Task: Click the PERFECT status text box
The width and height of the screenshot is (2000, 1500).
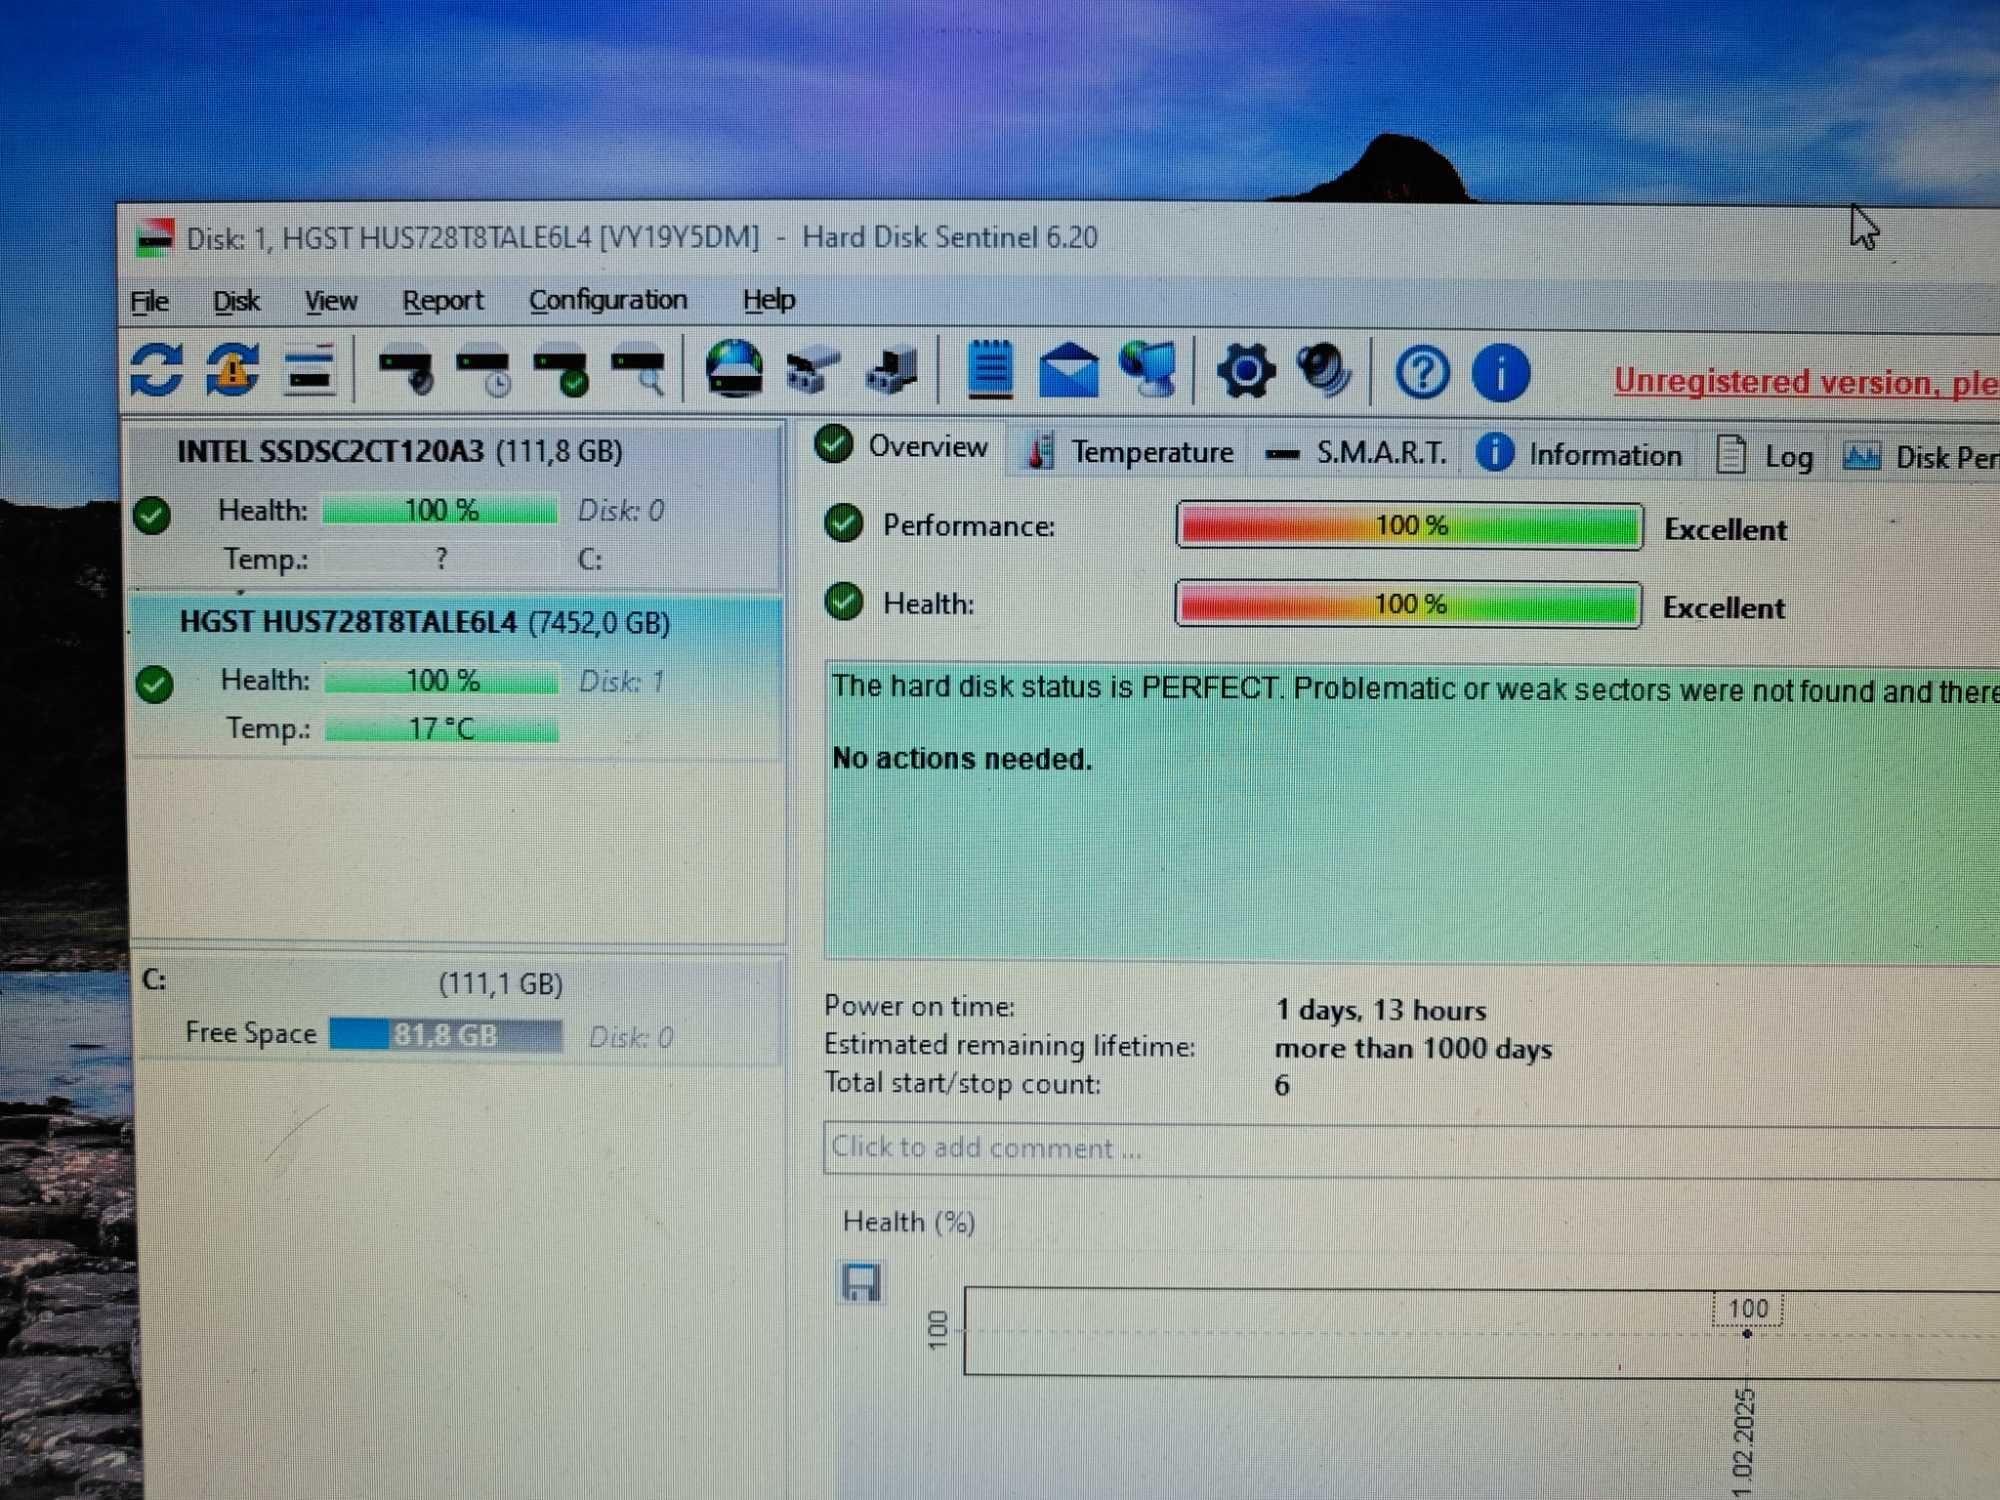Action: point(1411,812)
